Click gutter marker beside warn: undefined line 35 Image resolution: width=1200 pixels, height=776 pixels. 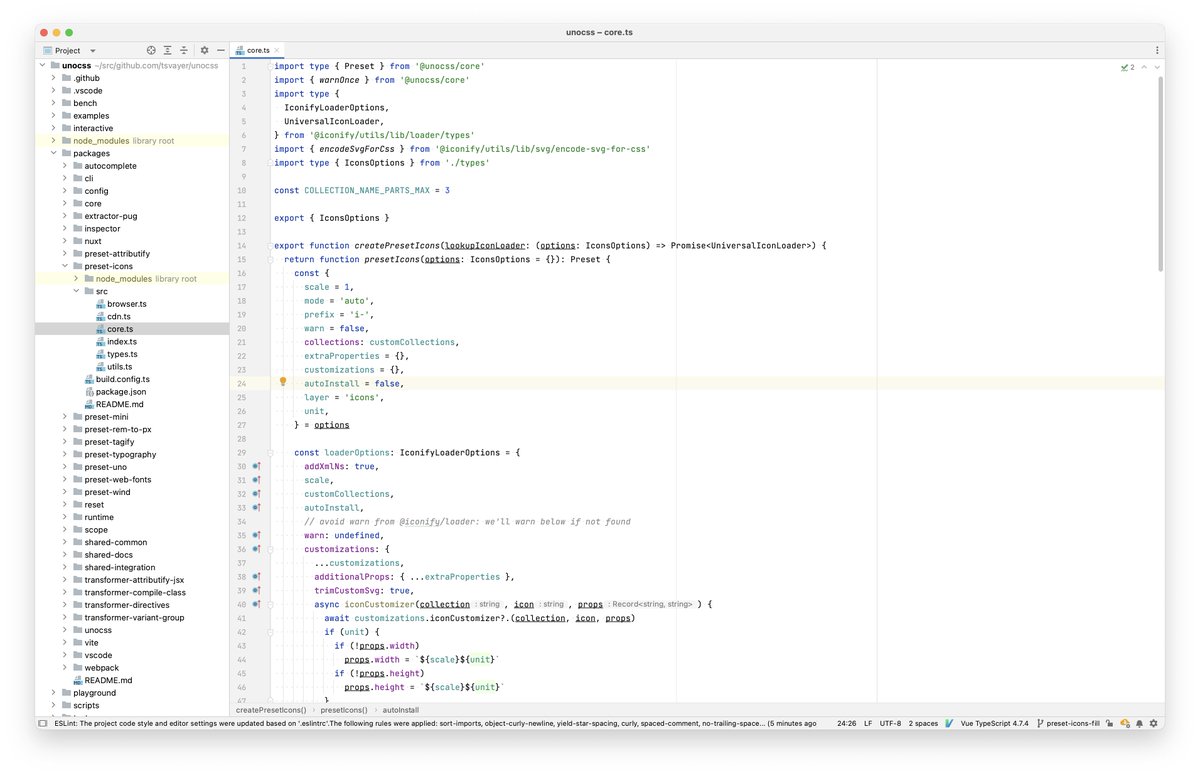[x=256, y=535]
